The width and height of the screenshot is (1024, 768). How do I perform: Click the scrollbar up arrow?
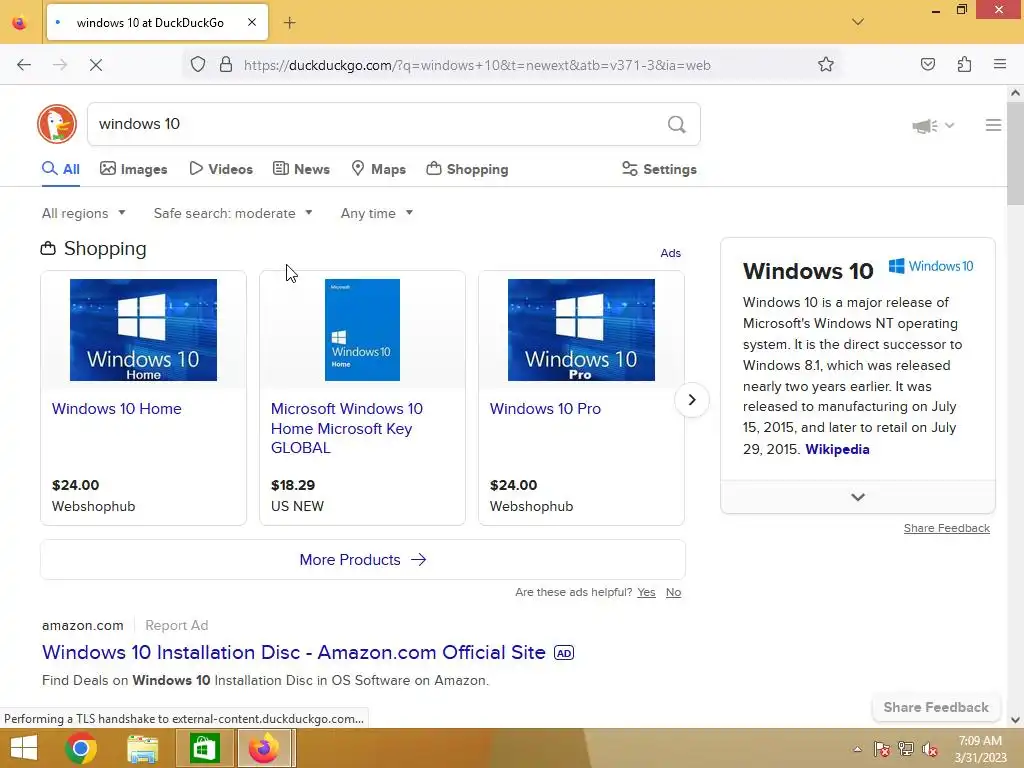[x=1015, y=93]
